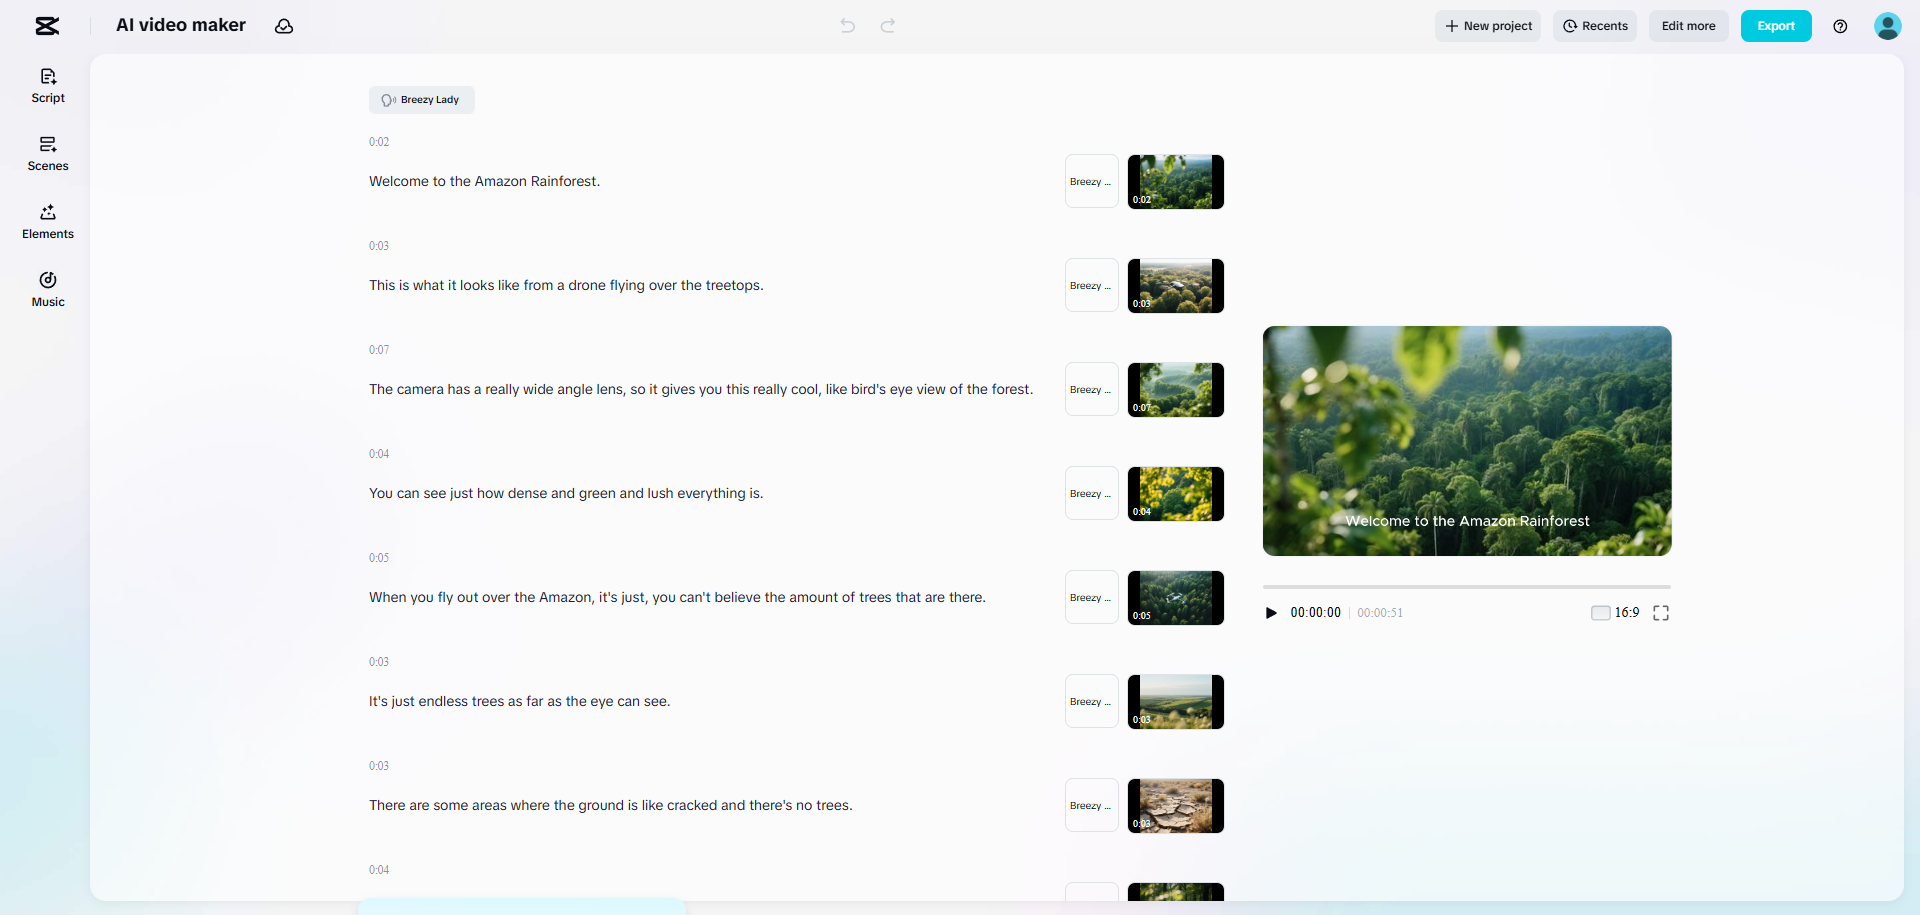1920x915 pixels.
Task: Open the Recents list
Action: point(1594,26)
